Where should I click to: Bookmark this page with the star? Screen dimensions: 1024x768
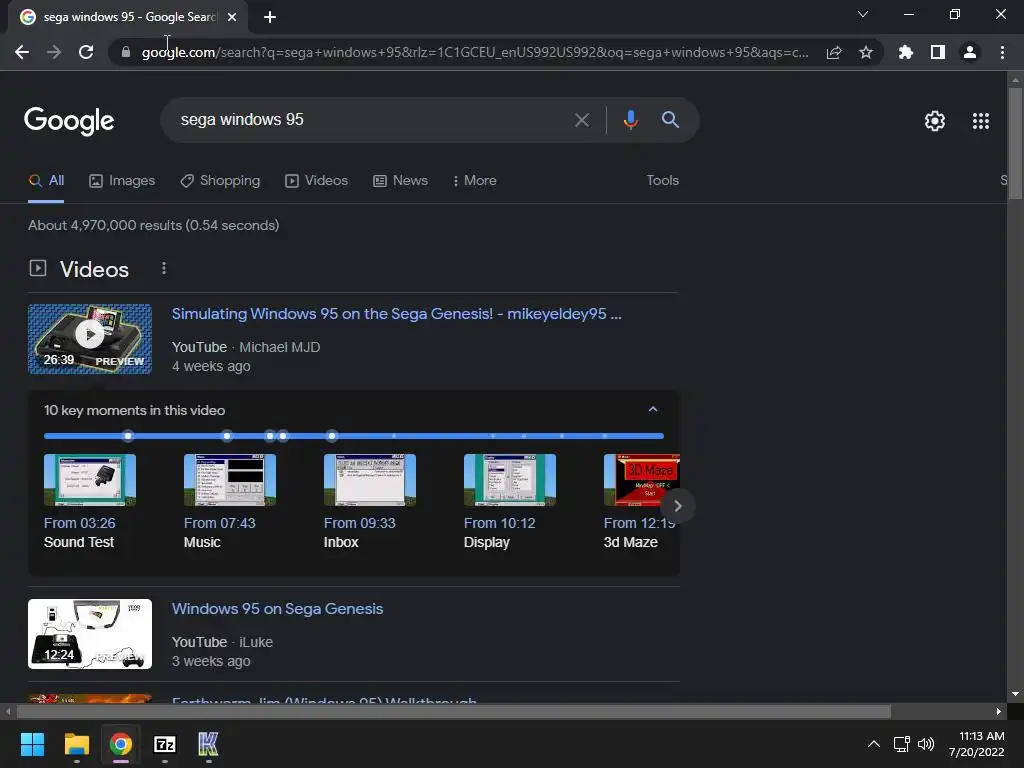(x=866, y=52)
